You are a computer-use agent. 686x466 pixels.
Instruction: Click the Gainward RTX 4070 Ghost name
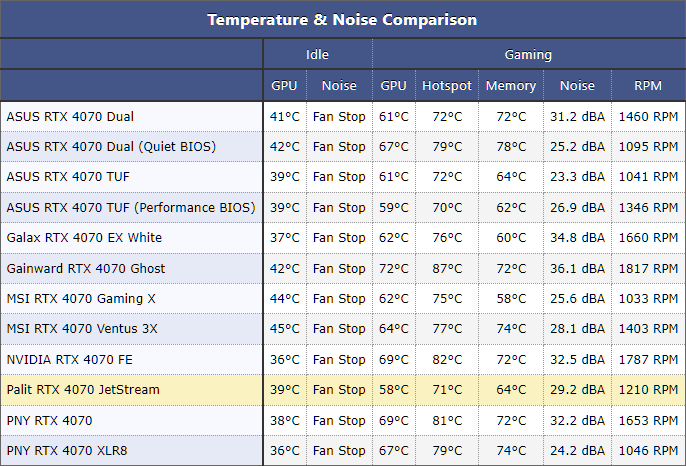click(86, 268)
